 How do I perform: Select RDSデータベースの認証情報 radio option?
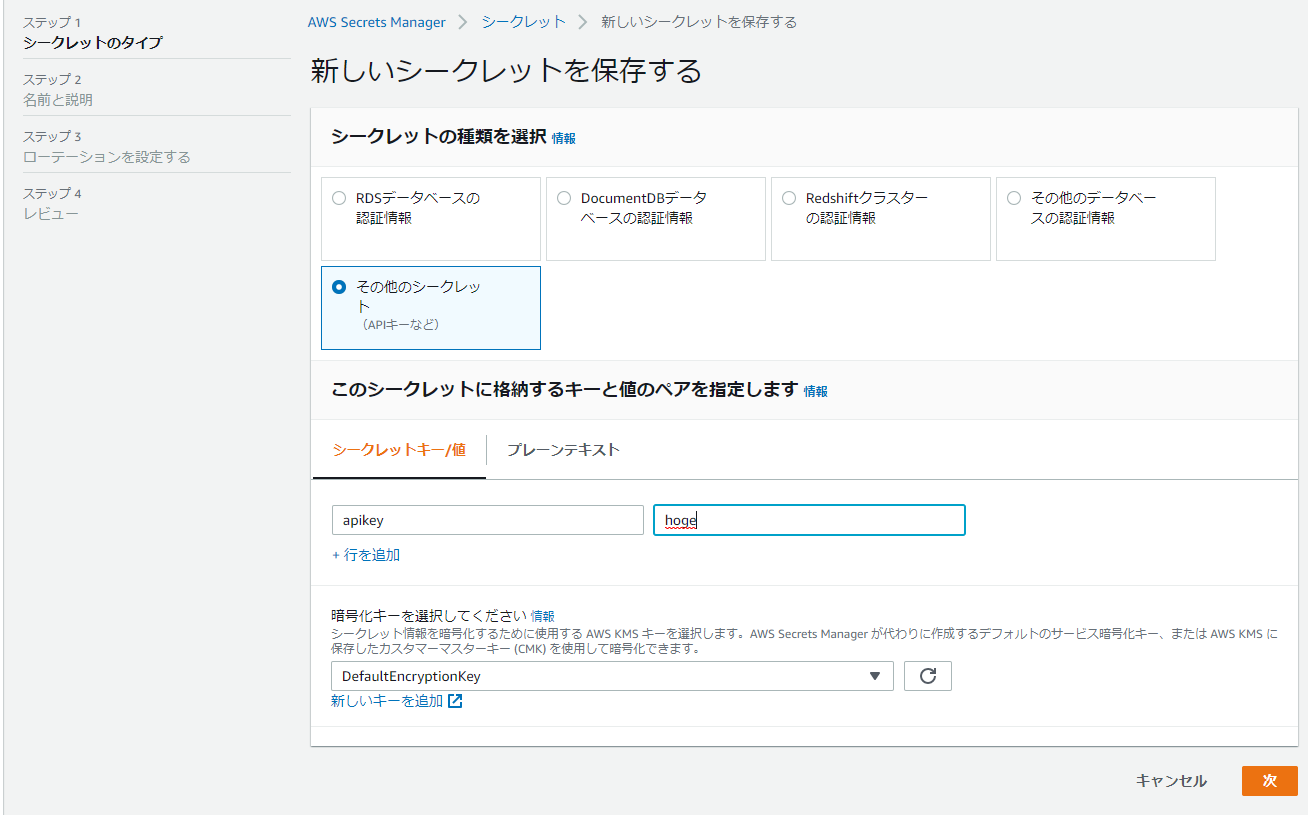point(339,198)
